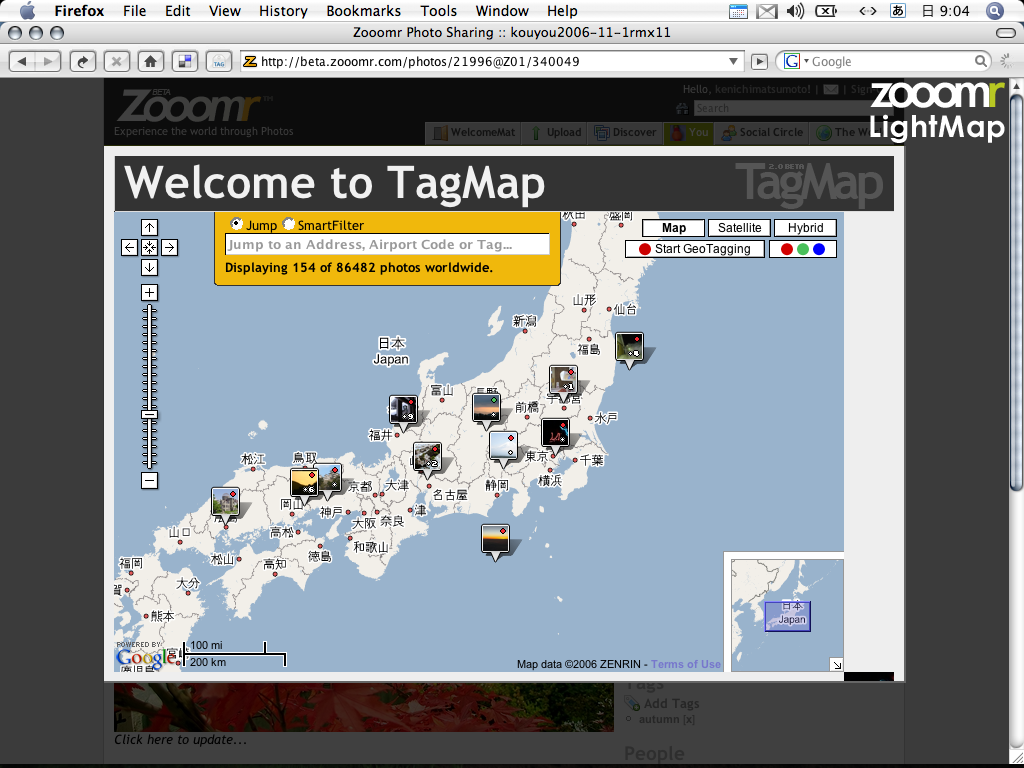Click the Upload tab on Zooomr

coord(557,133)
